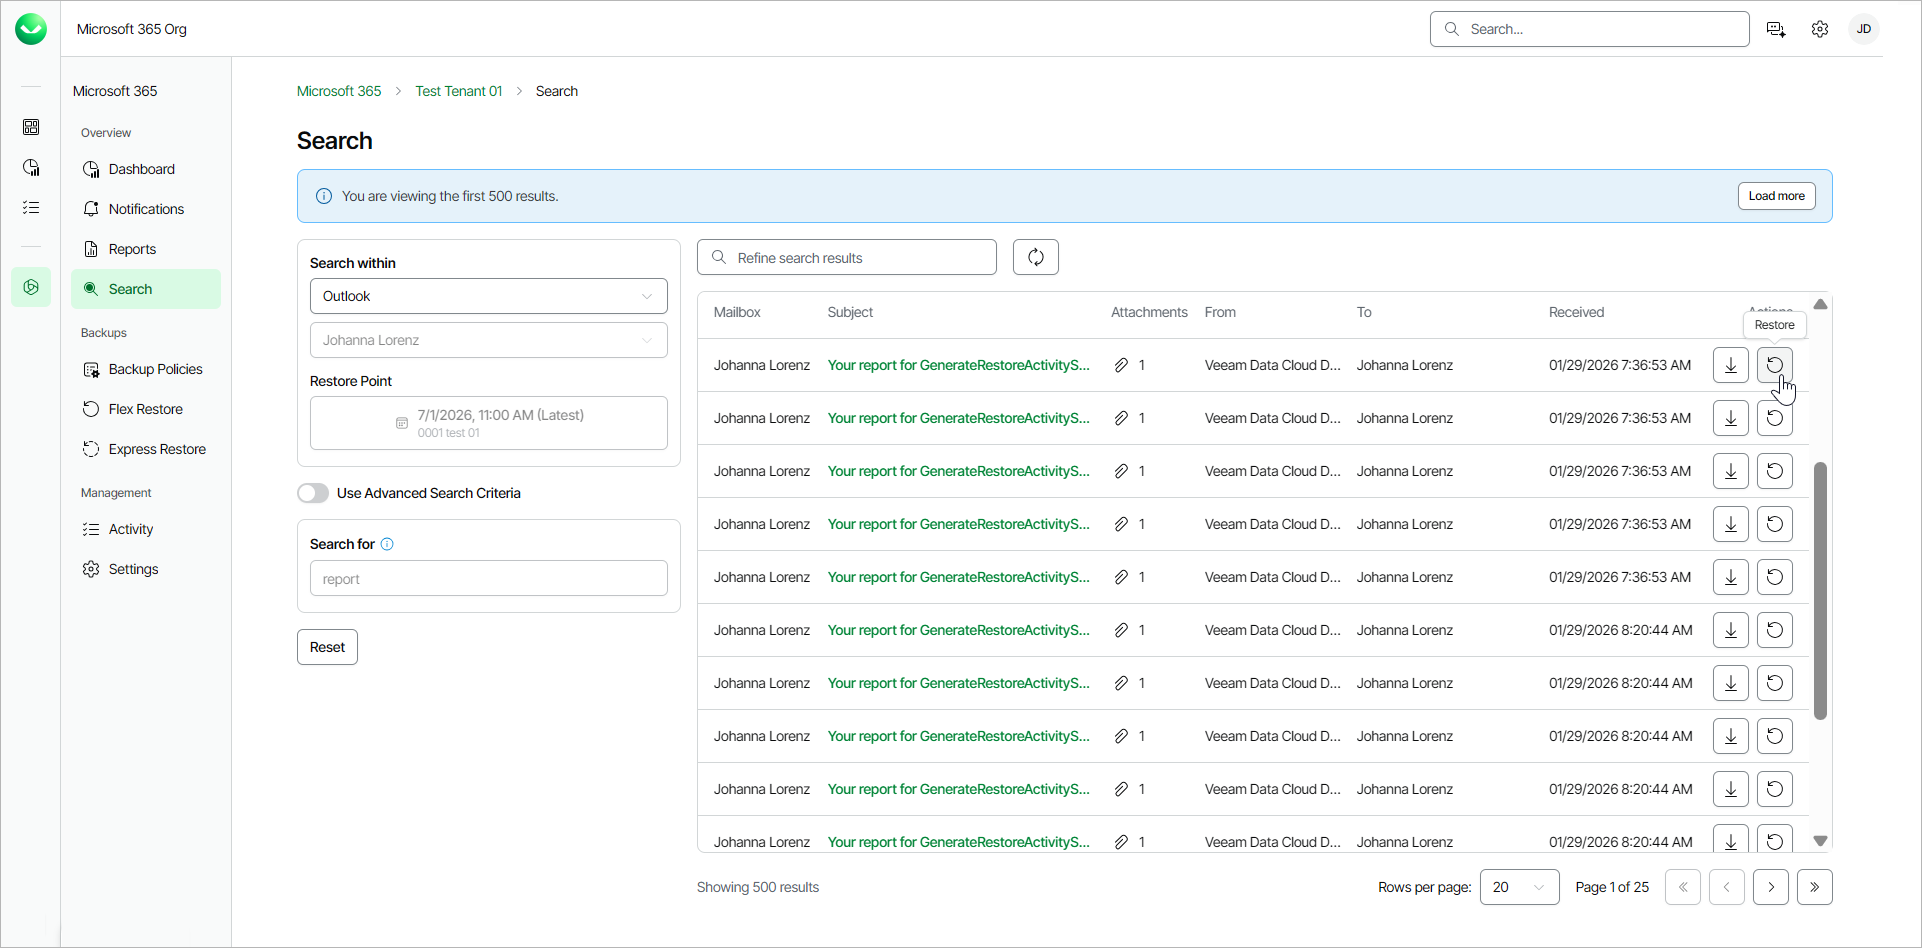
Task: Expand the Outlook search within dropdown
Action: pos(489,296)
